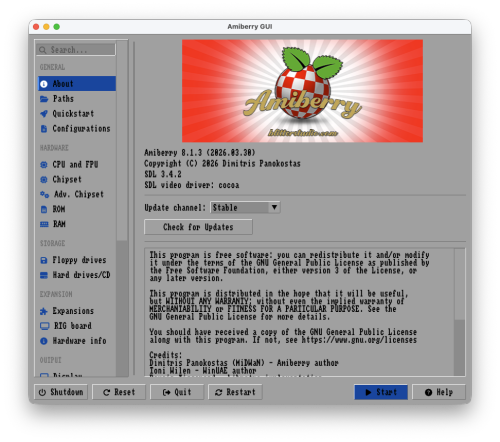The height and width of the screenshot is (442, 500).
Task: Click the Paths folder icon
Action: coord(44,99)
